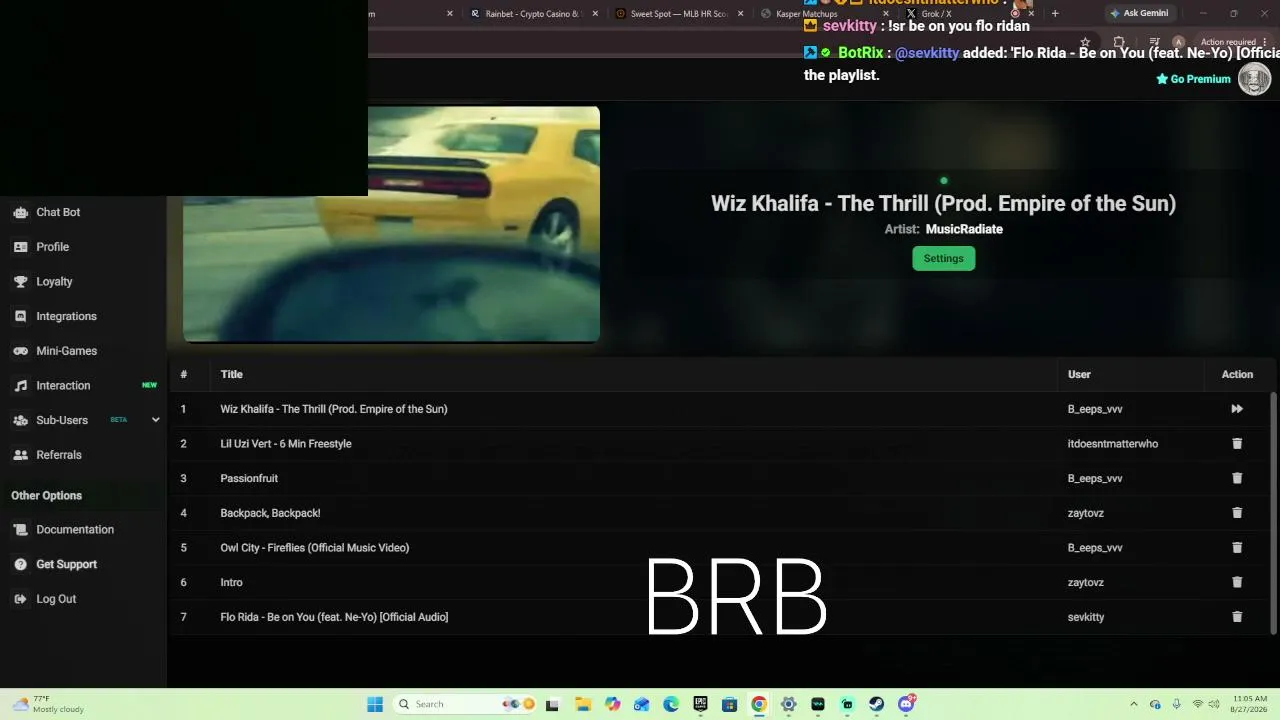Select the Integrations sidebar icon
This screenshot has width=1280, height=720.
20,316
